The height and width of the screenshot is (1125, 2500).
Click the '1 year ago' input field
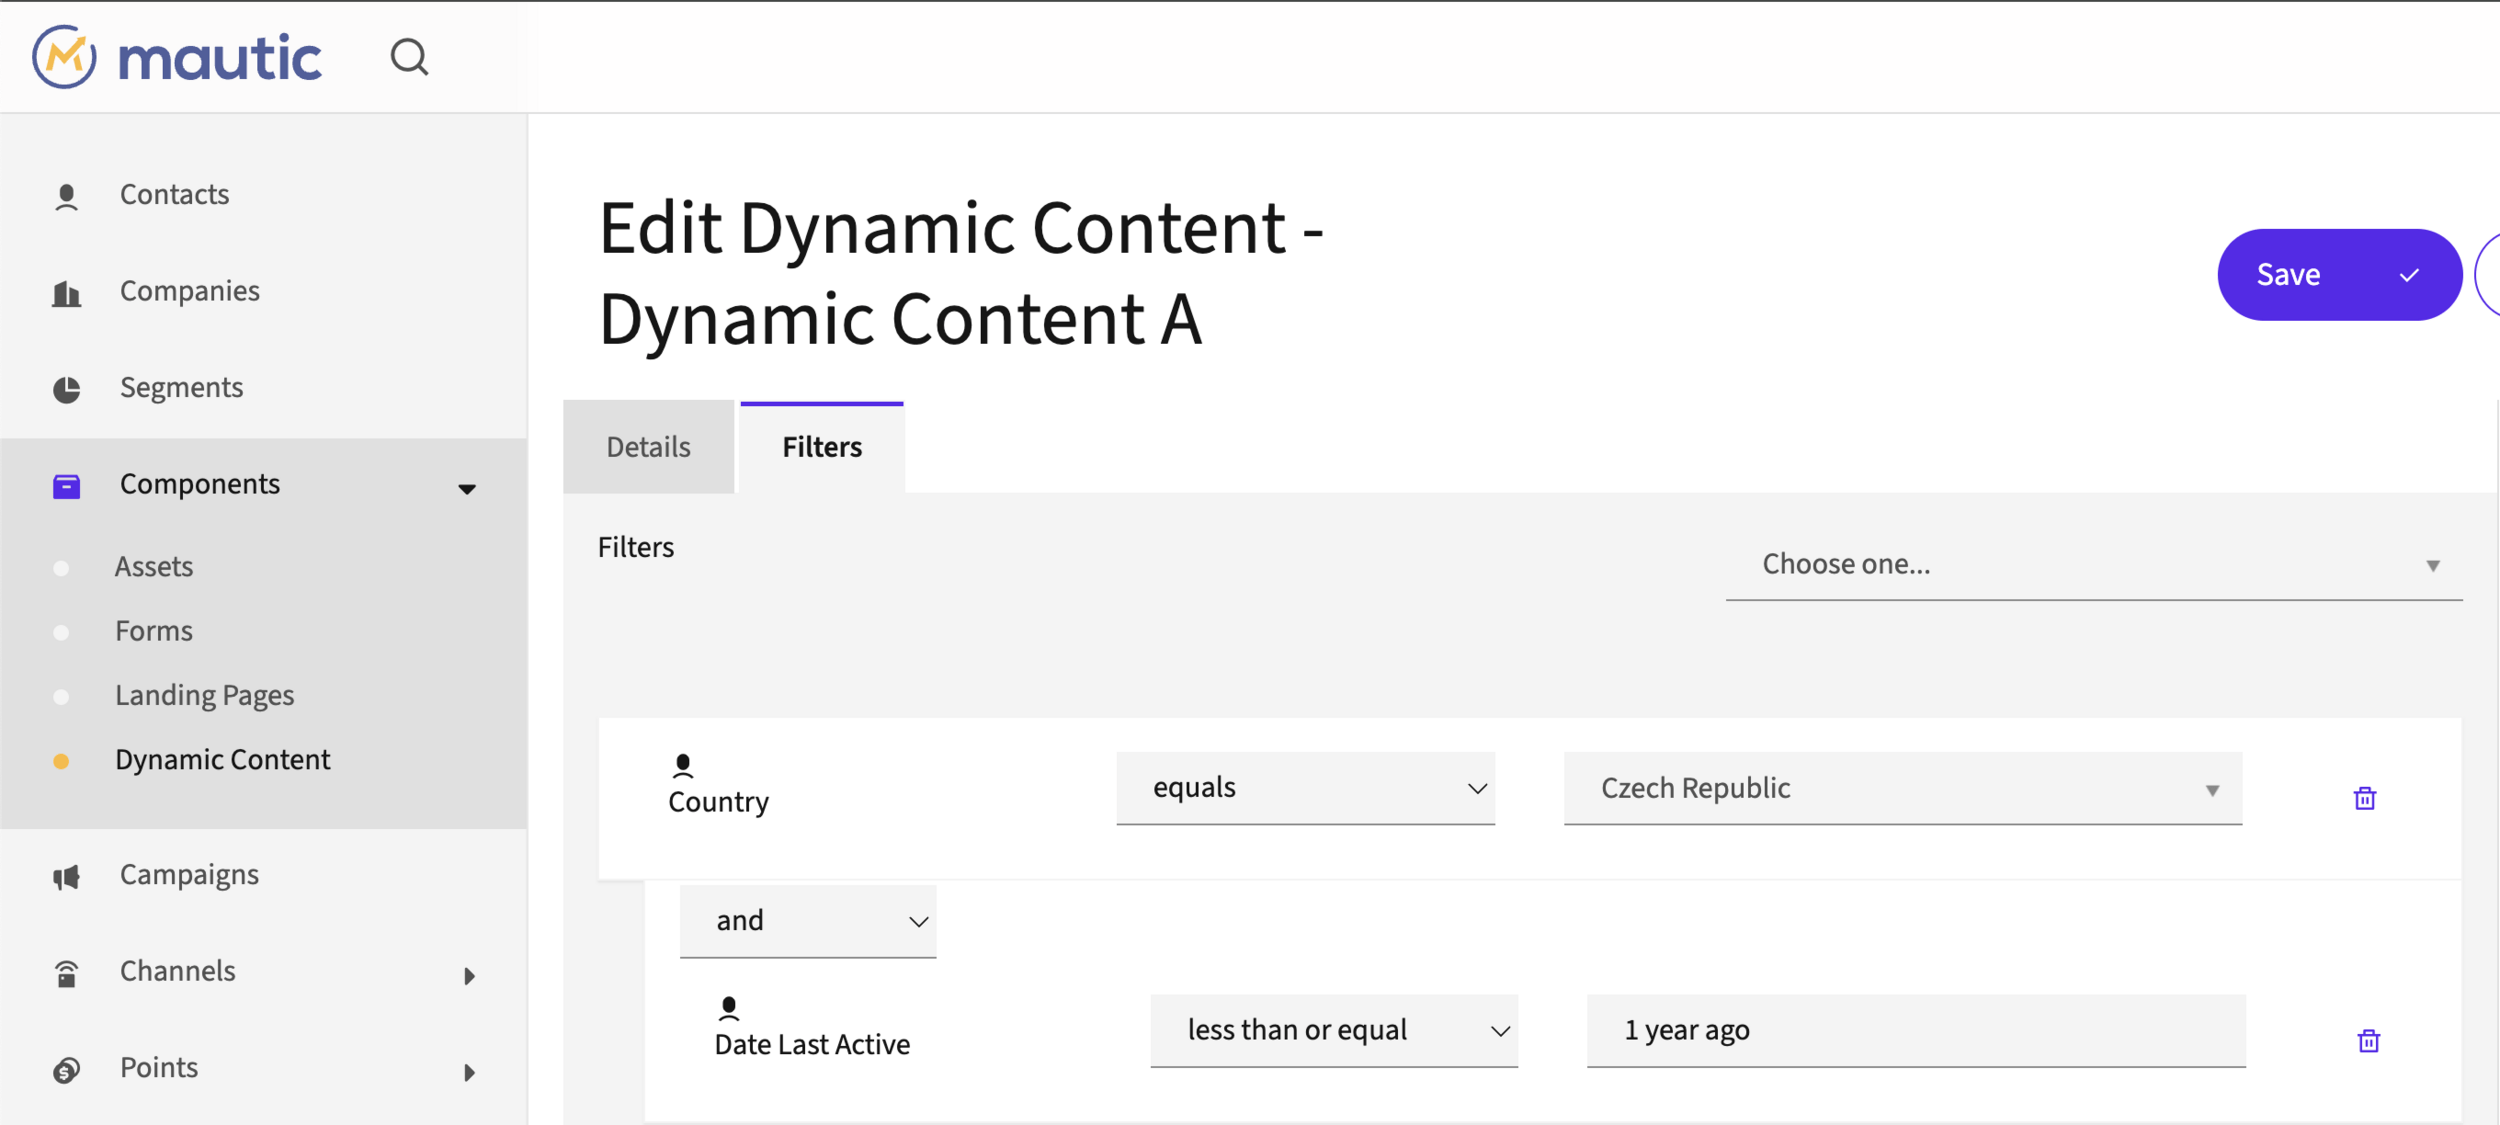coord(1915,1030)
